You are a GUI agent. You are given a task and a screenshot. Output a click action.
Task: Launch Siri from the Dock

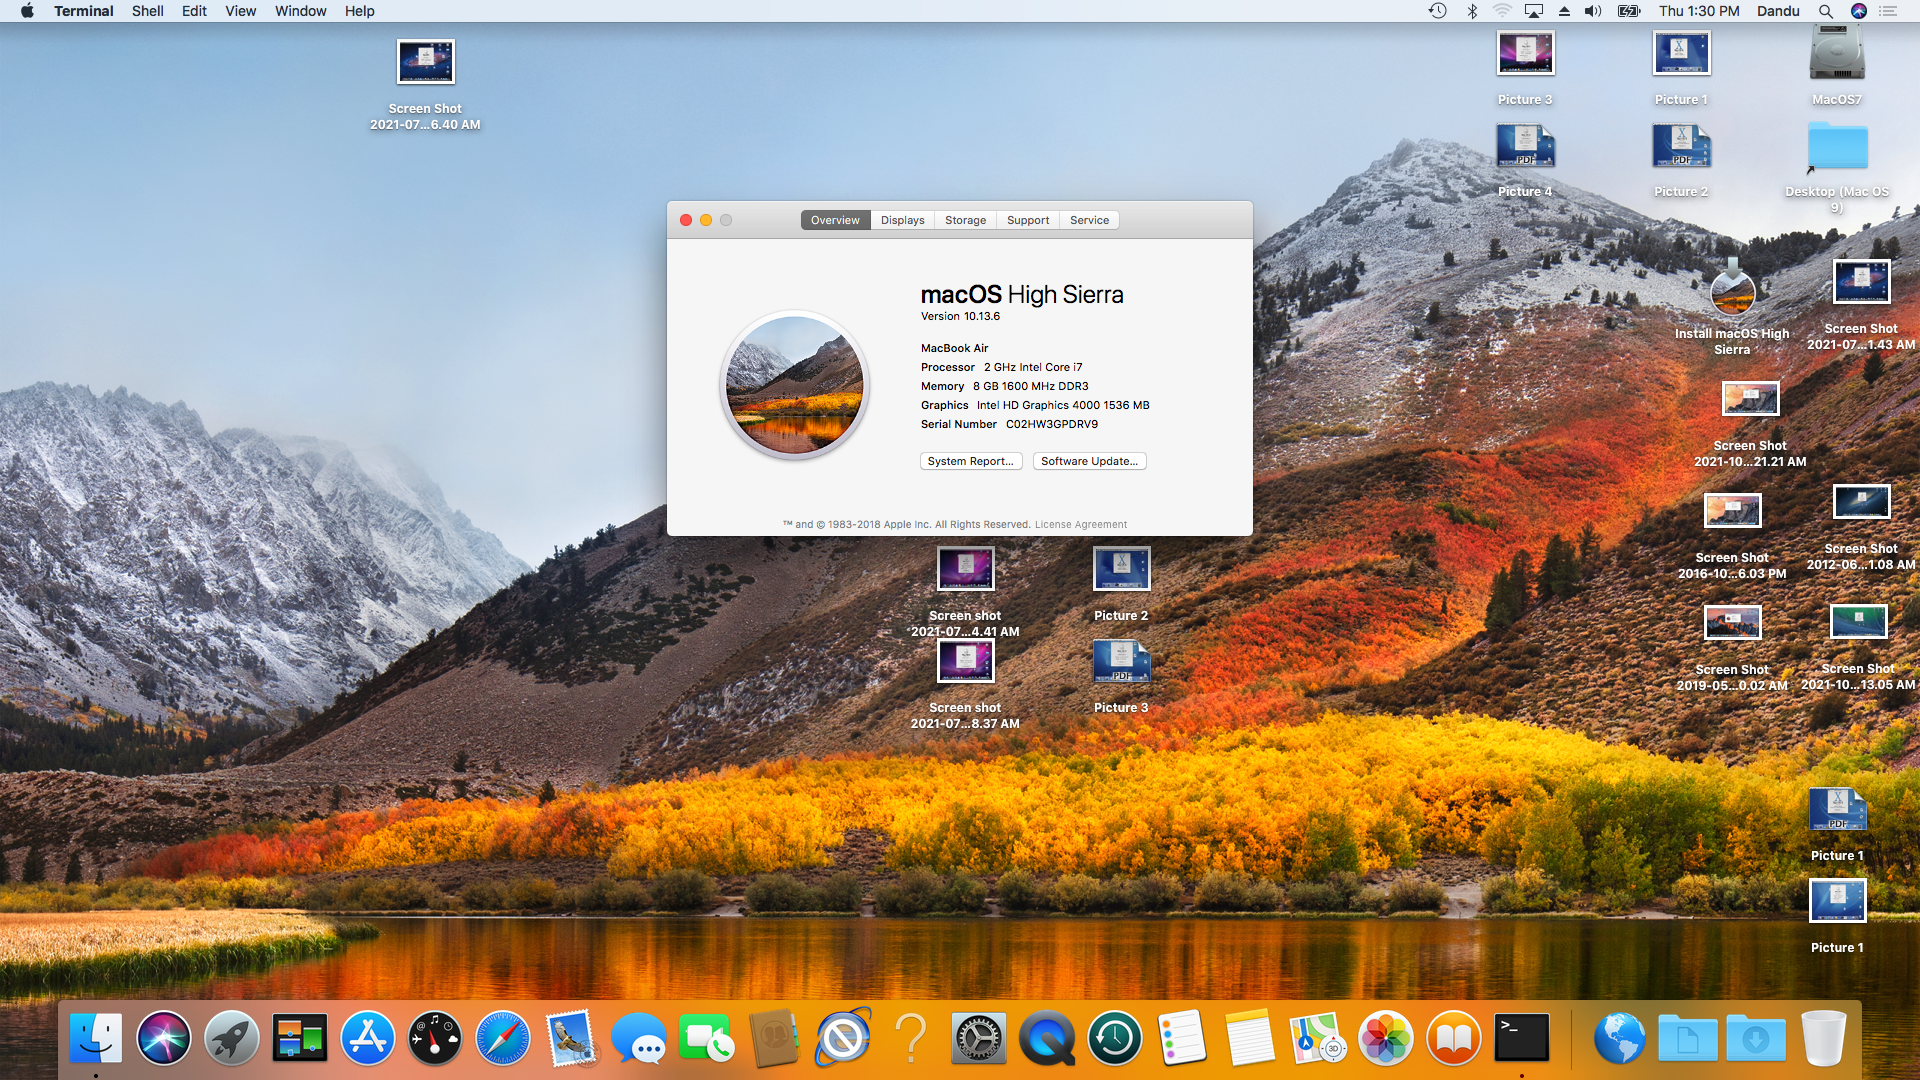164,1038
